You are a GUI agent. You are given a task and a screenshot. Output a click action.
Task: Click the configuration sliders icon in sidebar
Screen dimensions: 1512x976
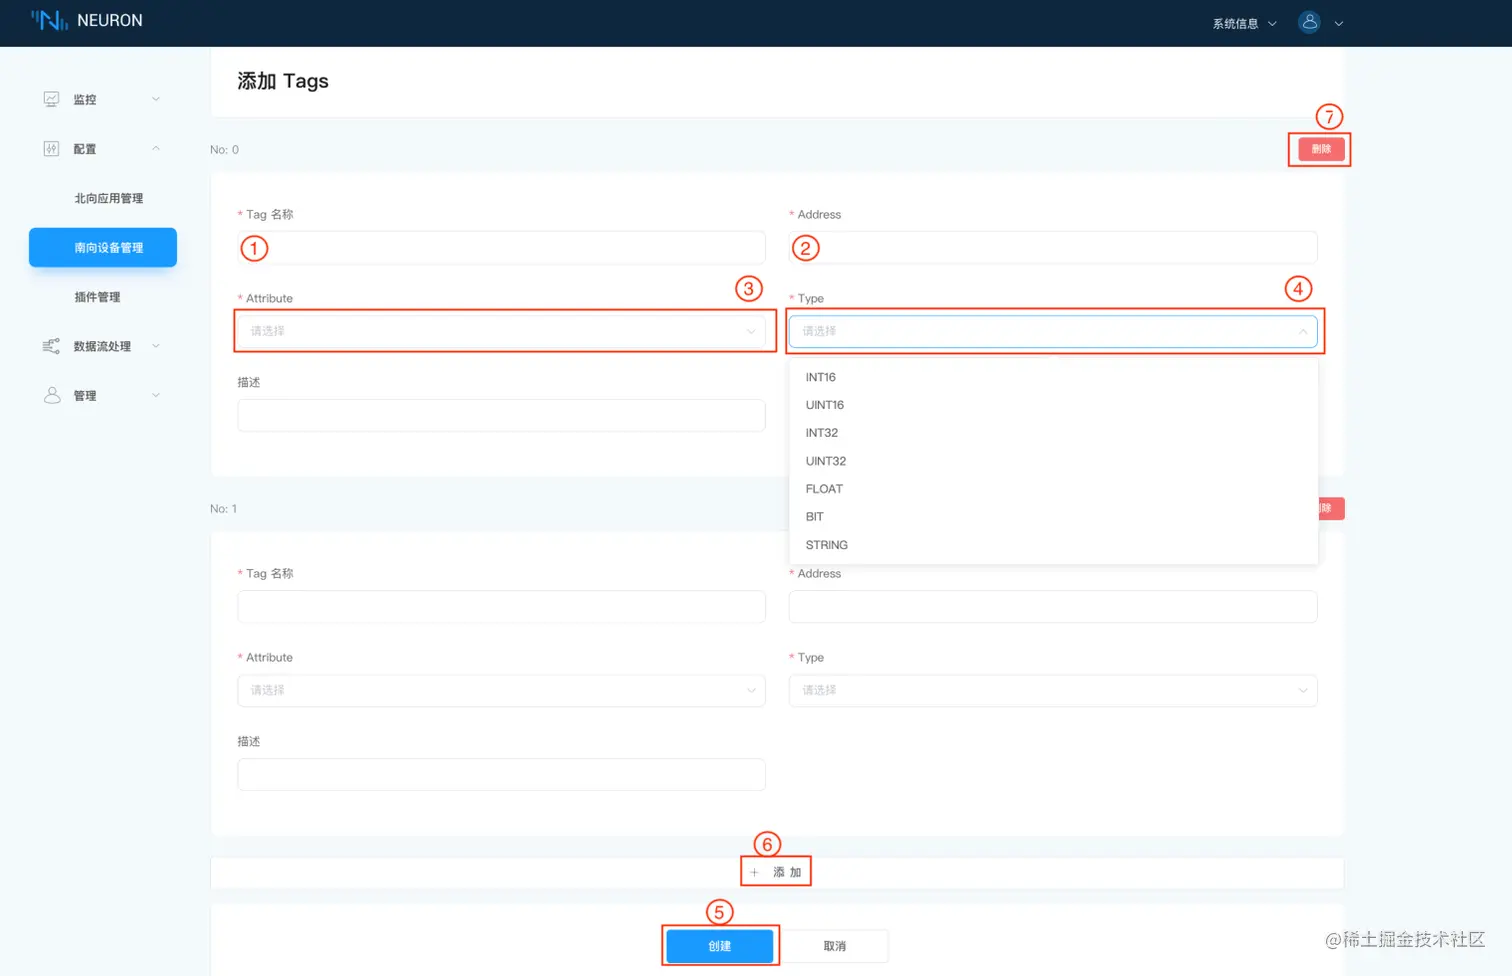click(x=52, y=149)
